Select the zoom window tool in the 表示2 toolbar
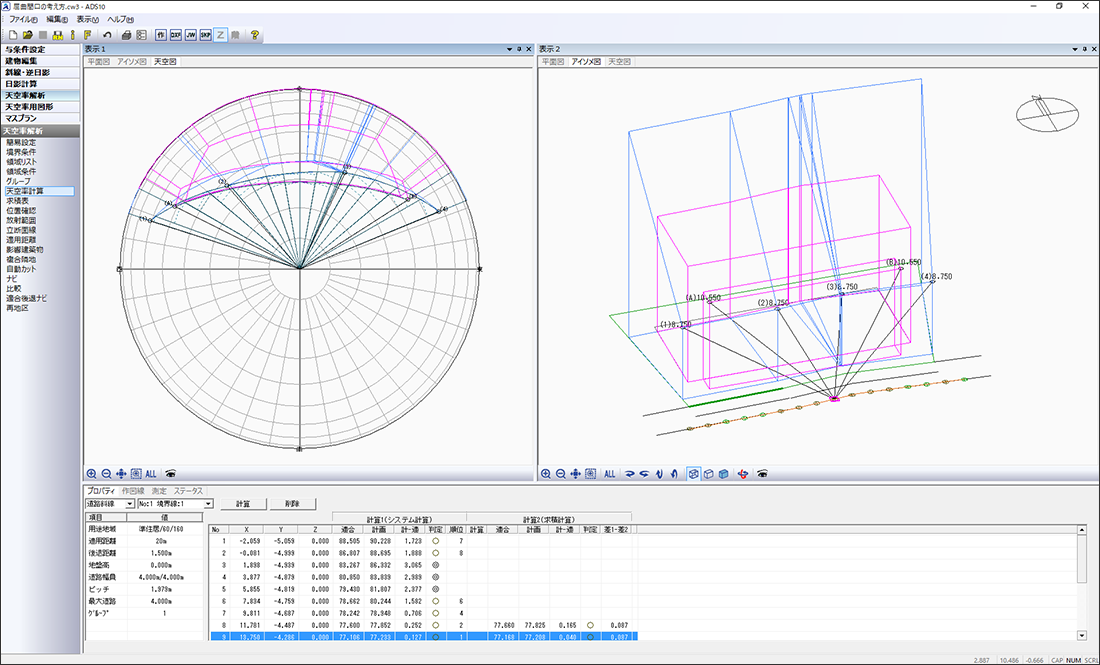1100x665 pixels. point(591,474)
